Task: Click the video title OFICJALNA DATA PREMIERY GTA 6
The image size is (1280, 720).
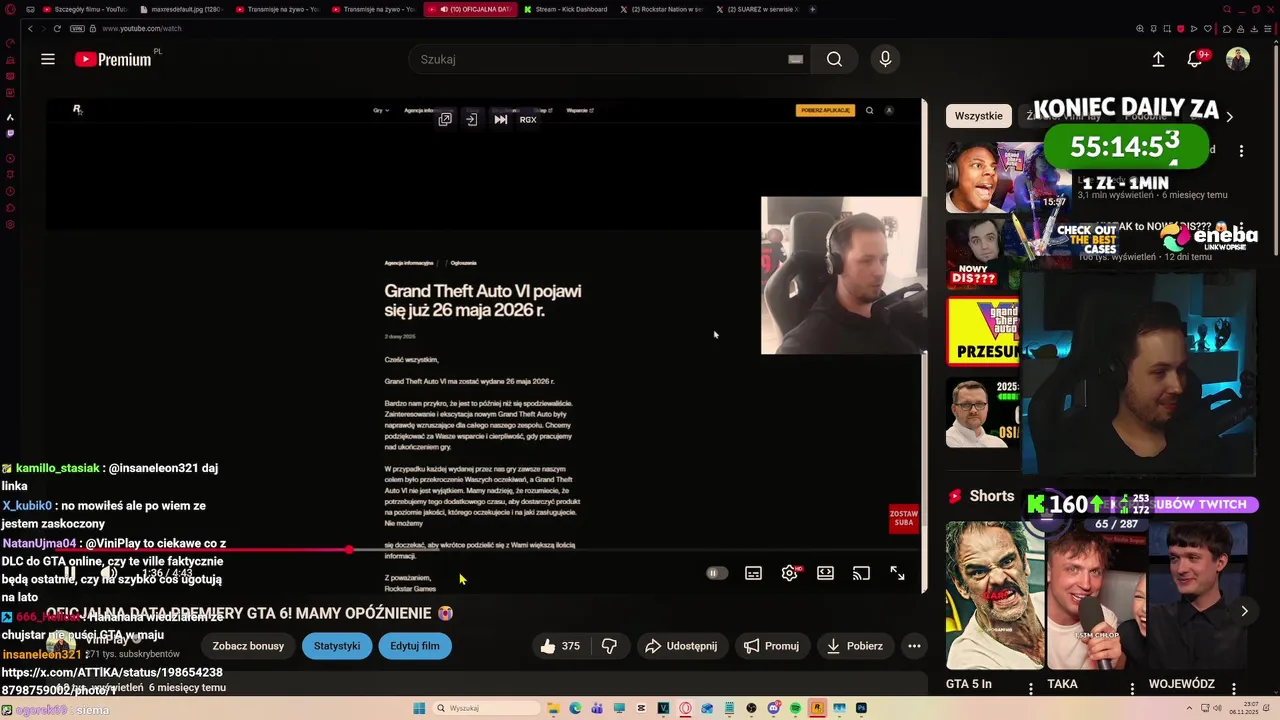Action: click(x=249, y=613)
